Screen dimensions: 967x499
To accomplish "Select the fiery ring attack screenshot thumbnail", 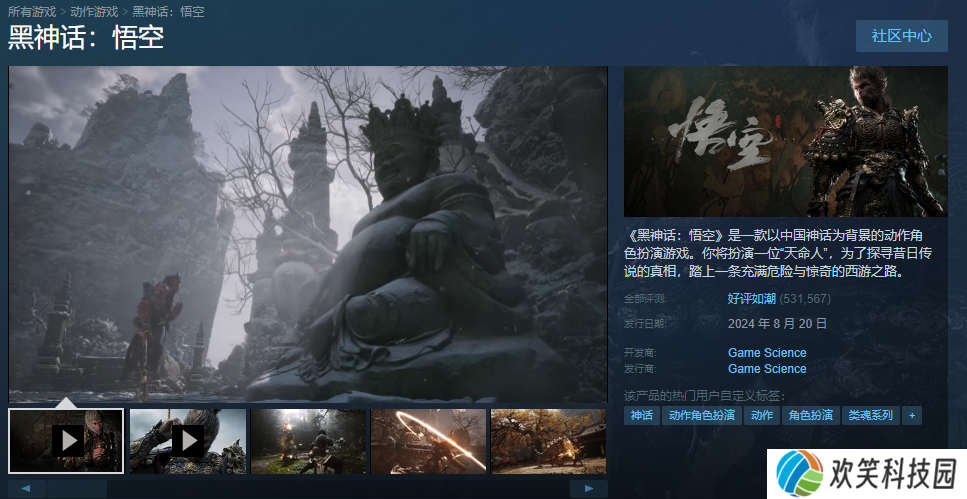I will 429,441.
